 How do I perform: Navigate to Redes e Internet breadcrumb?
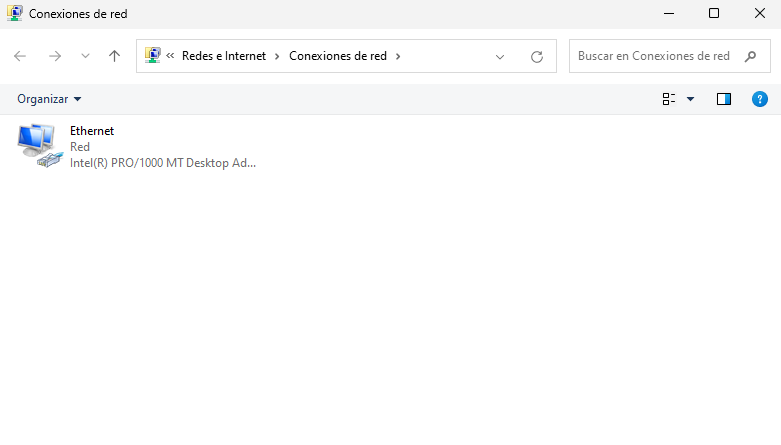(224, 56)
